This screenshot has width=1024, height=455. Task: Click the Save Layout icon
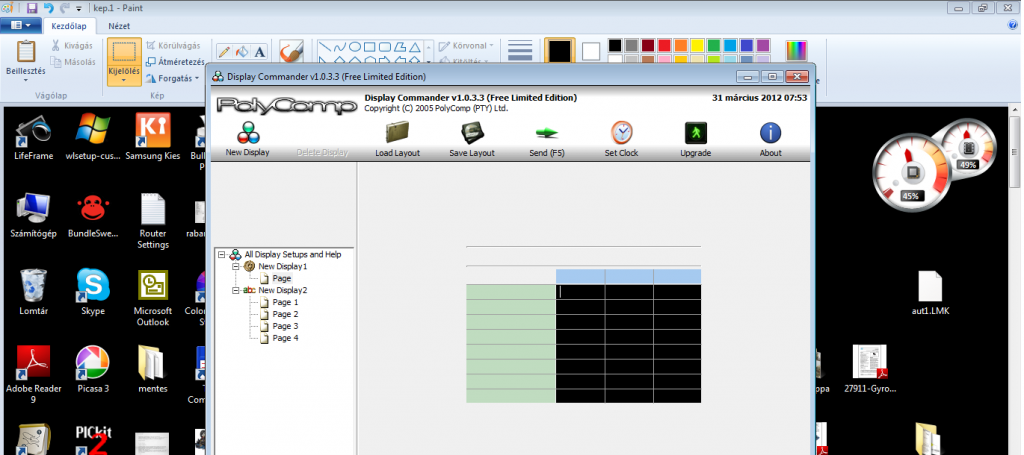pyautogui.click(x=472, y=133)
